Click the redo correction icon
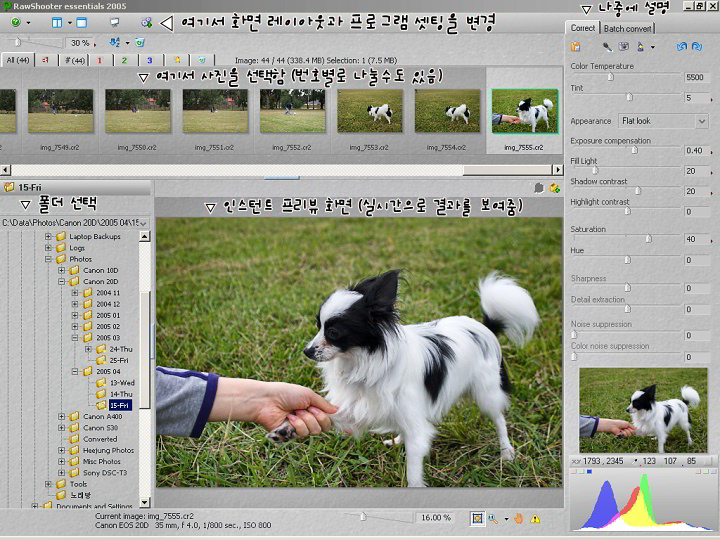The width and height of the screenshot is (720, 540). 697,46
